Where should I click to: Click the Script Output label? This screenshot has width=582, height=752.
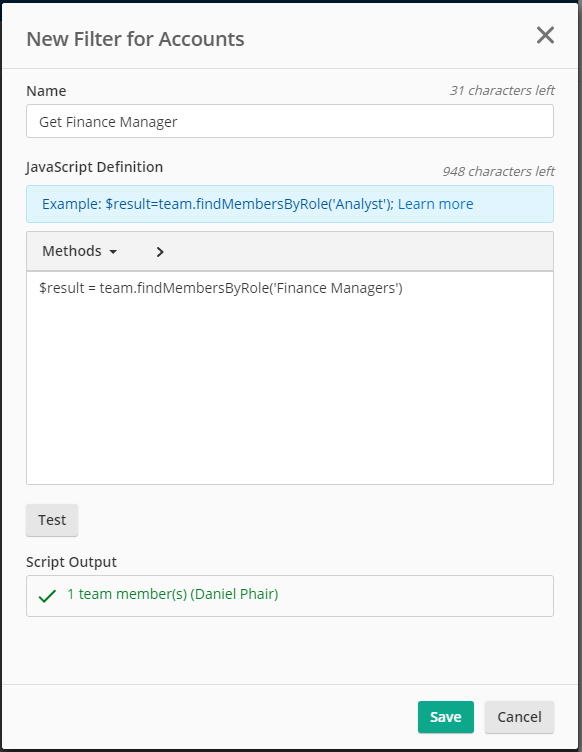pos(71,562)
